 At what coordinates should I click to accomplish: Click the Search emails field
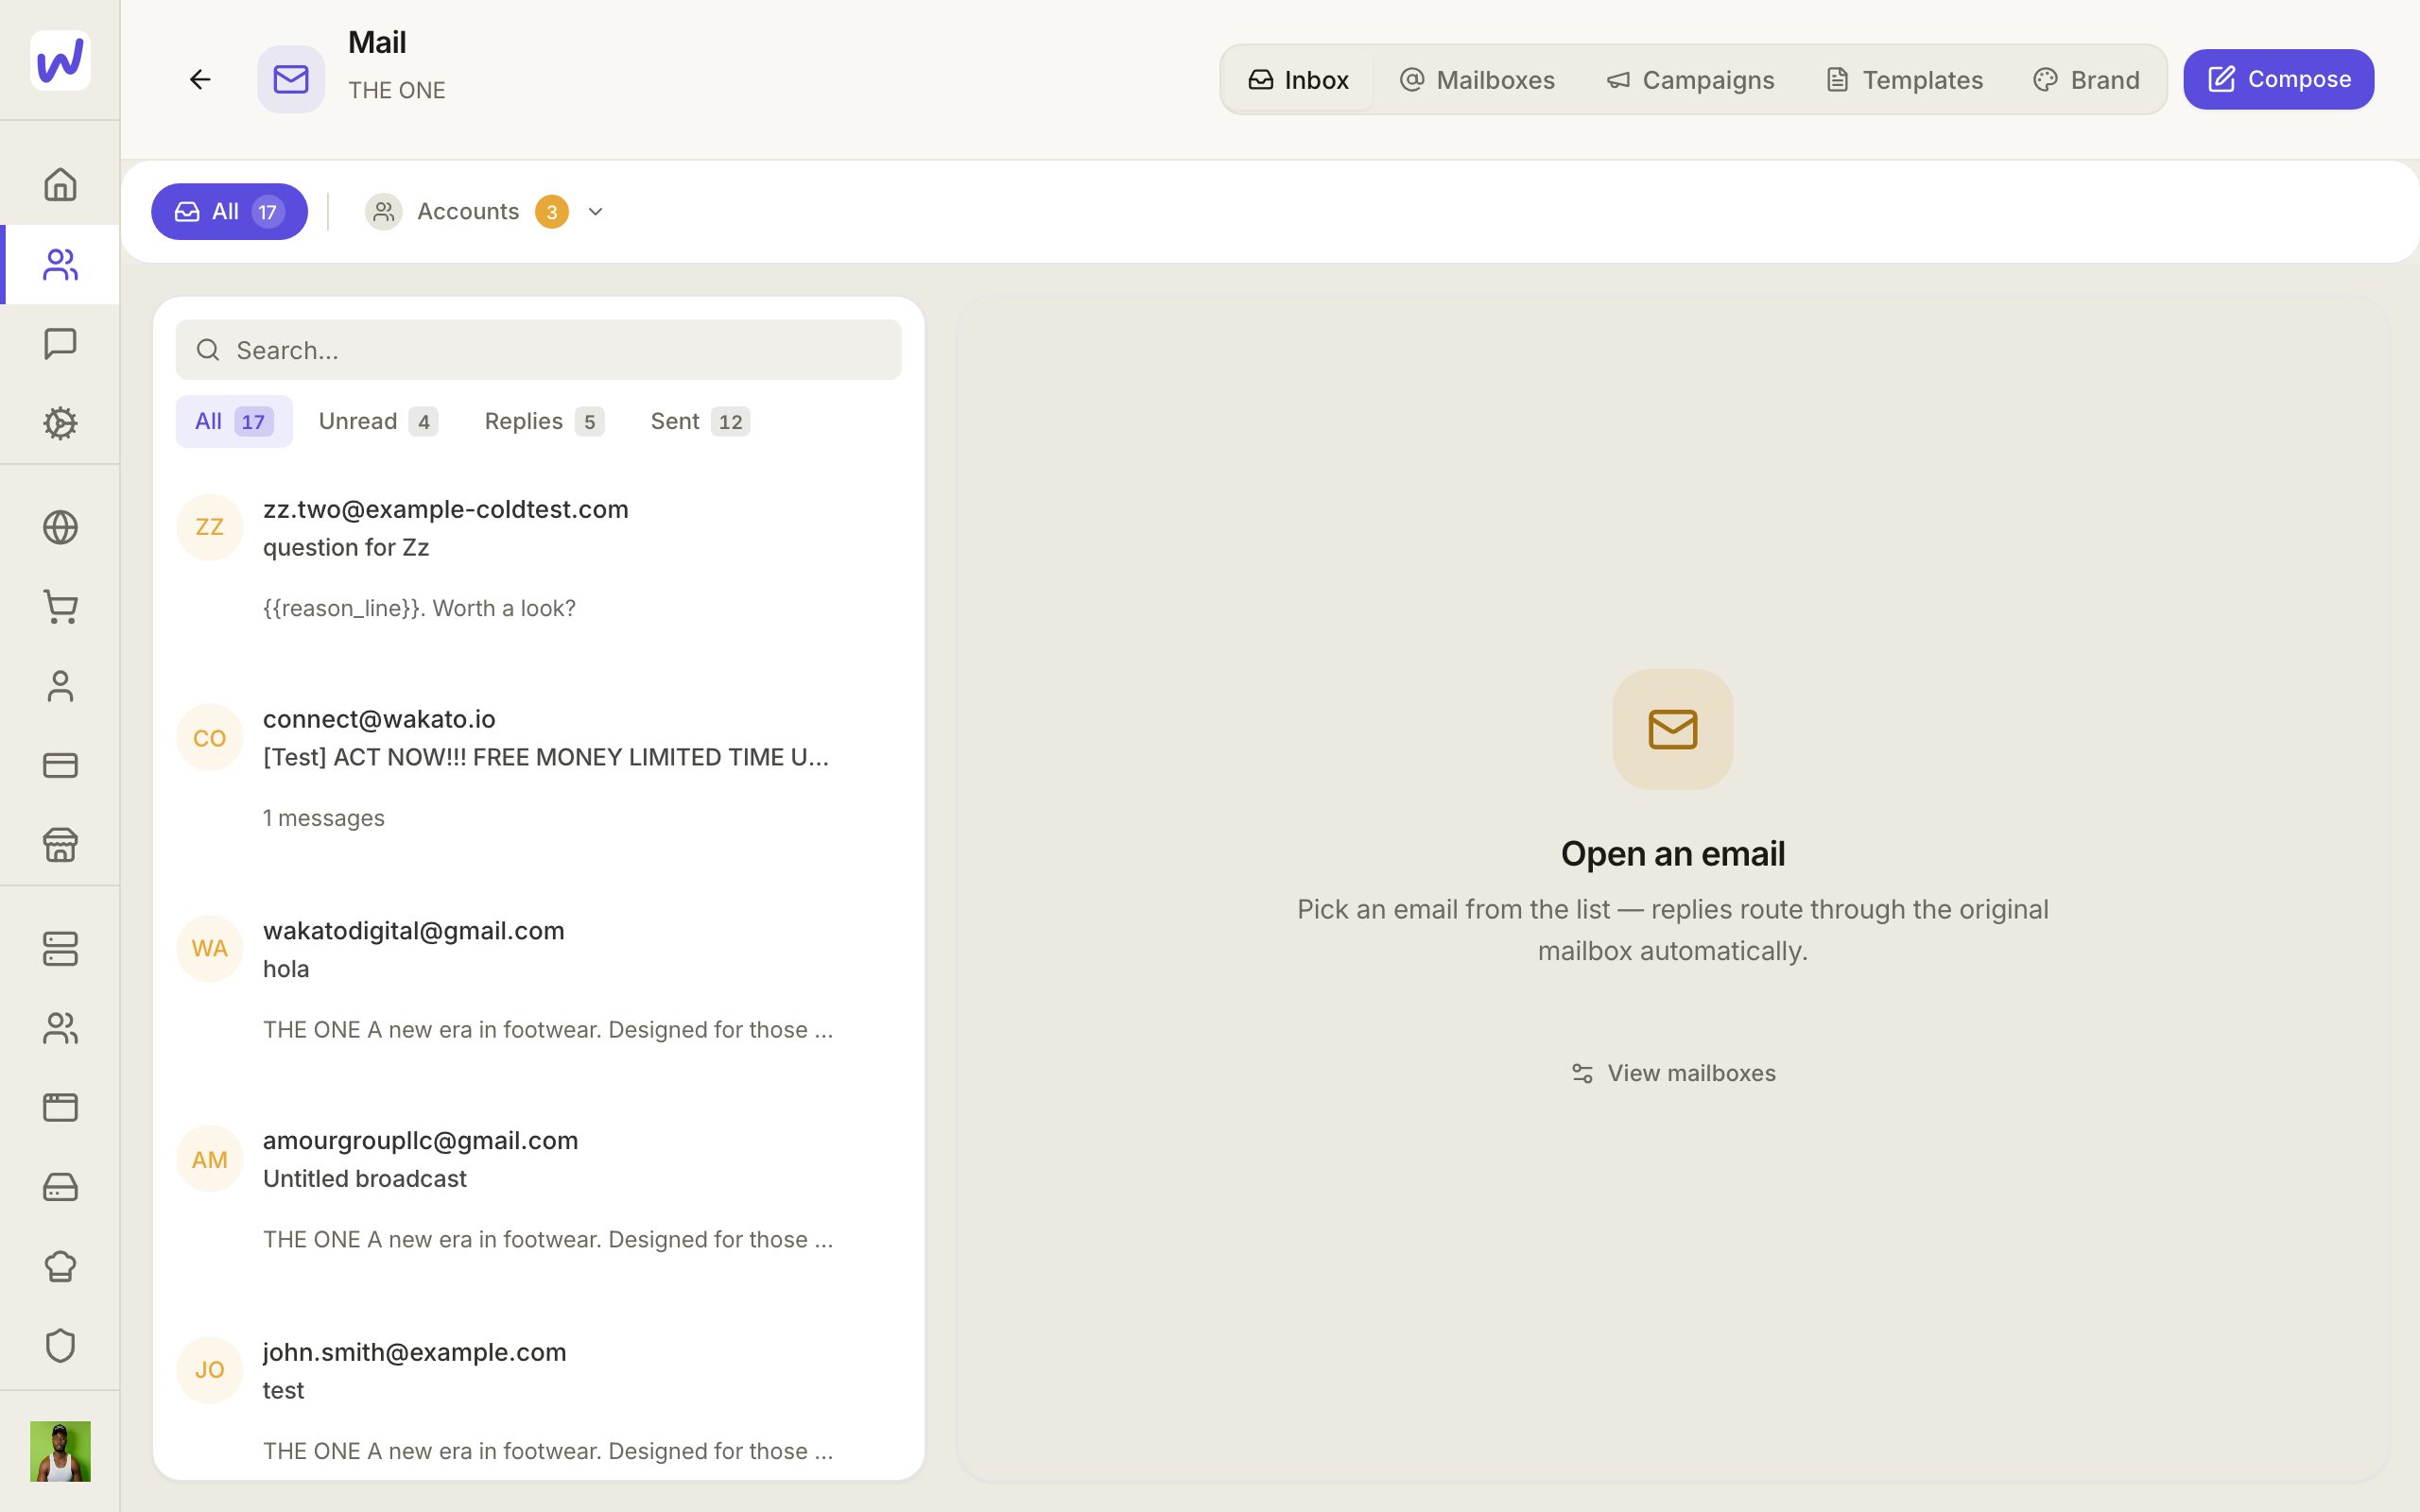pyautogui.click(x=538, y=350)
